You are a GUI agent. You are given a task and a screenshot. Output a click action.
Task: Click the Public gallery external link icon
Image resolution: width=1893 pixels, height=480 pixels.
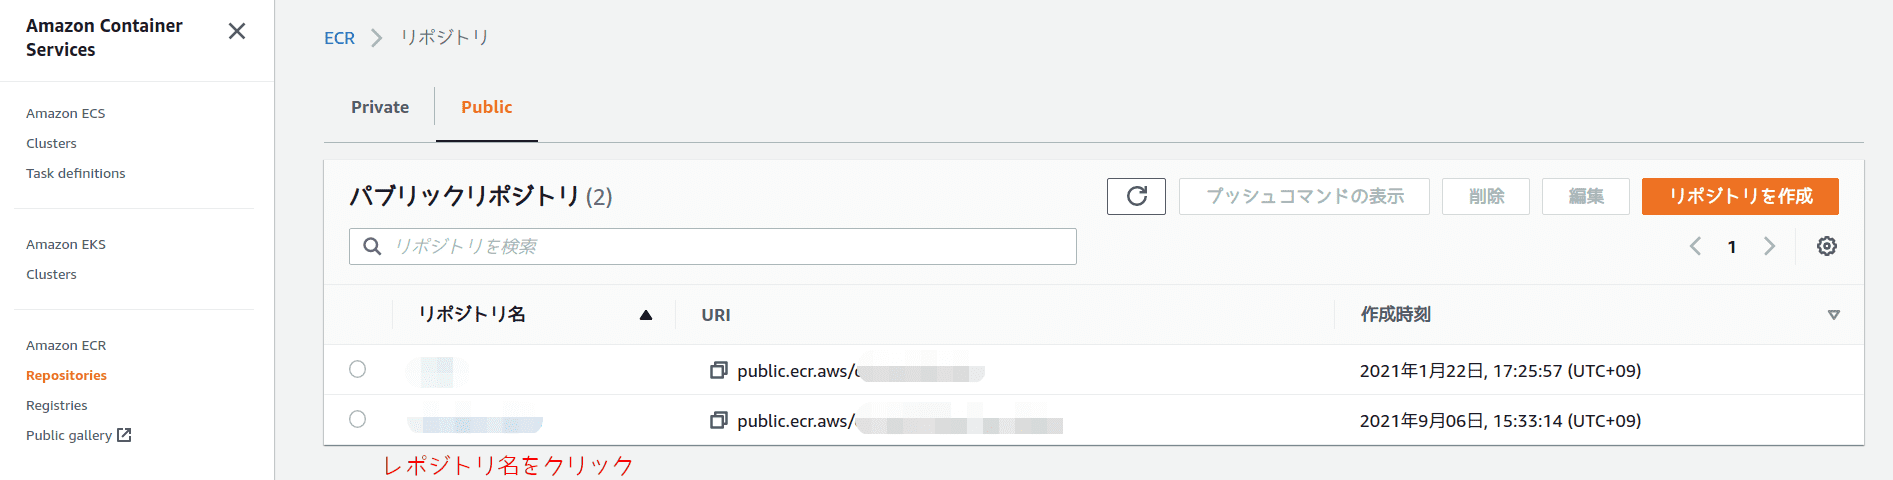(x=124, y=435)
